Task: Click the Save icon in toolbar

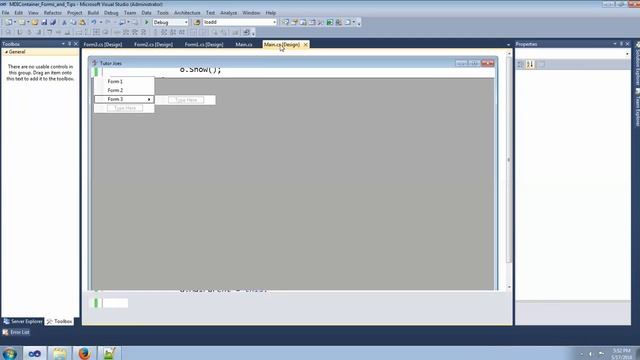Action: click(x=44, y=22)
